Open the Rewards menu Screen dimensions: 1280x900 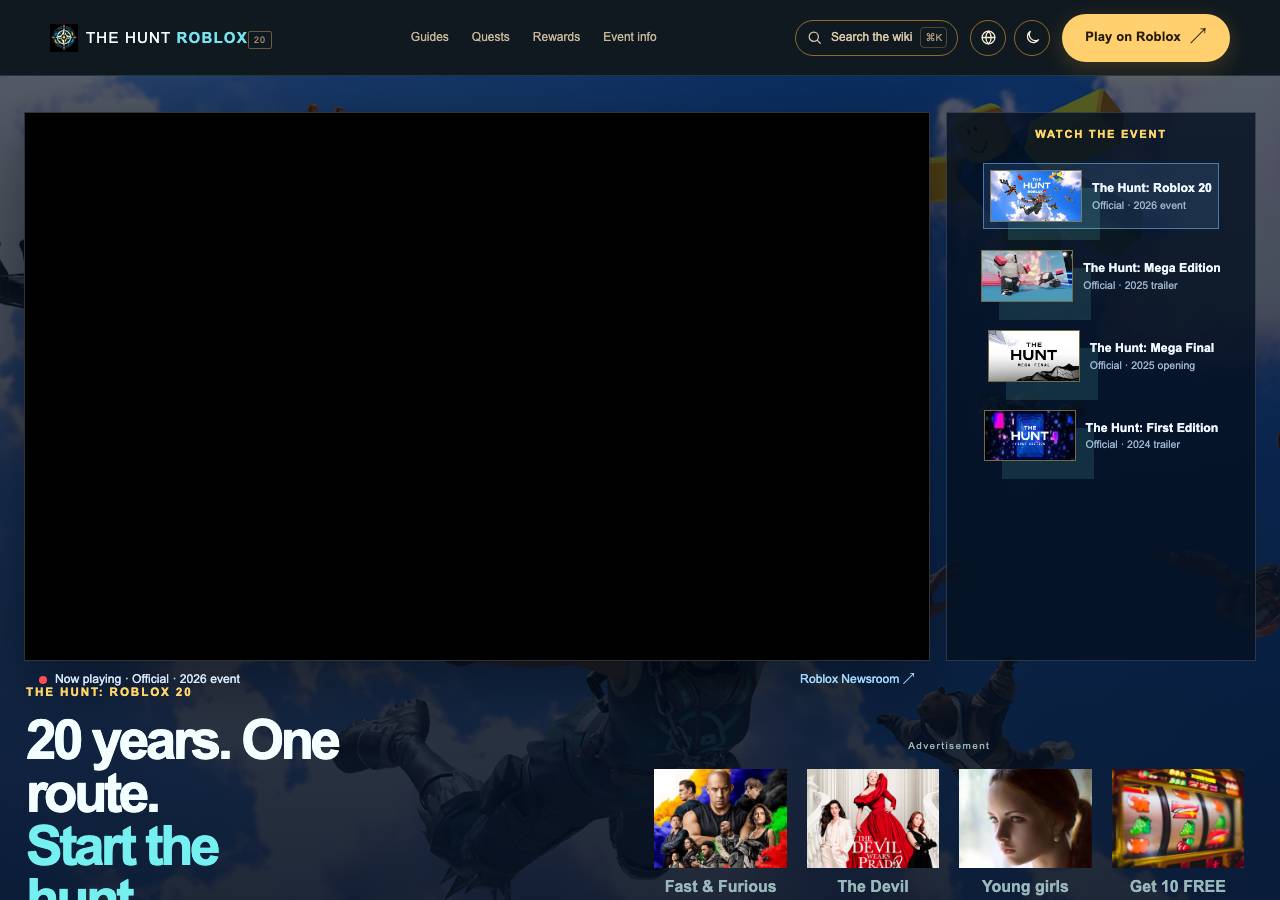556,37
